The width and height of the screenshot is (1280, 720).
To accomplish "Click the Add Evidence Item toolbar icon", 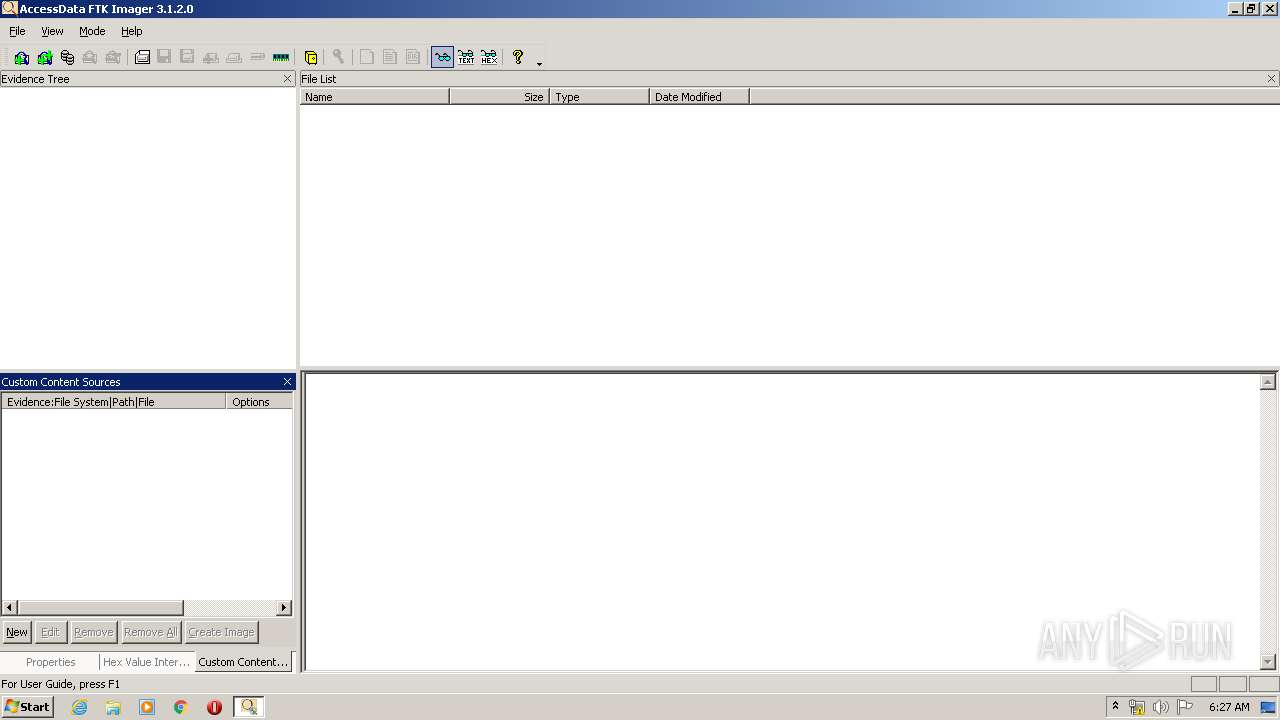I will 21,57.
